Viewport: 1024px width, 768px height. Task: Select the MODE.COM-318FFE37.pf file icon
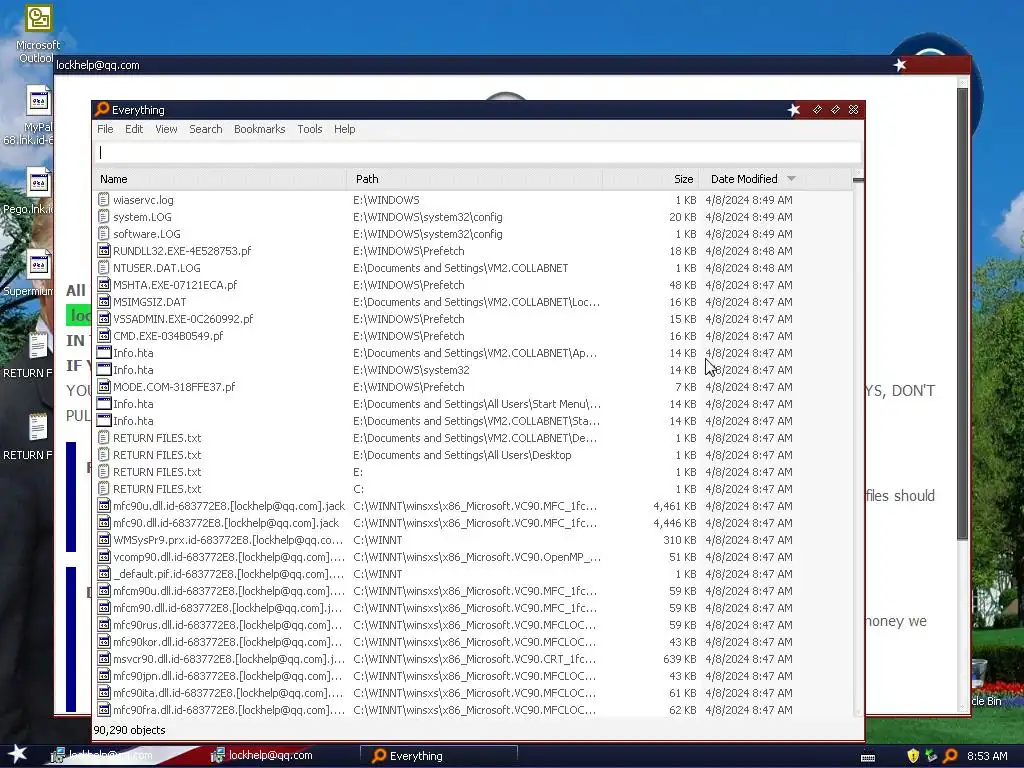pos(103,387)
